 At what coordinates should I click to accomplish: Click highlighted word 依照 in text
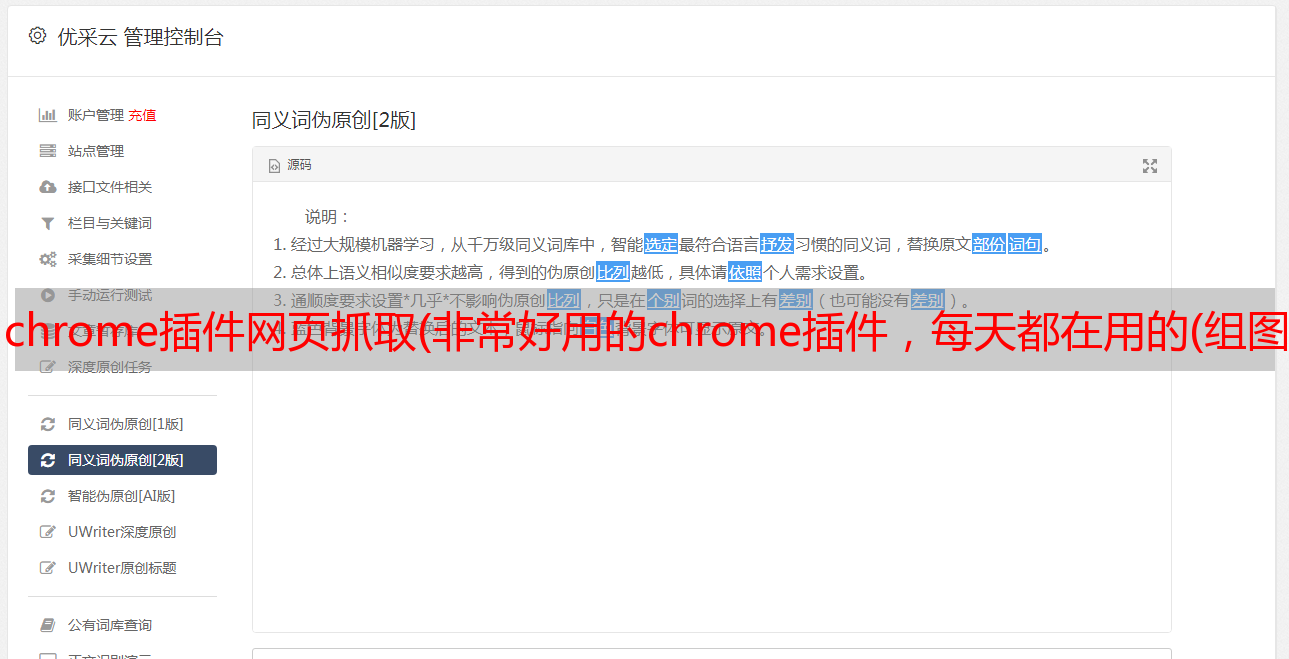pos(745,272)
